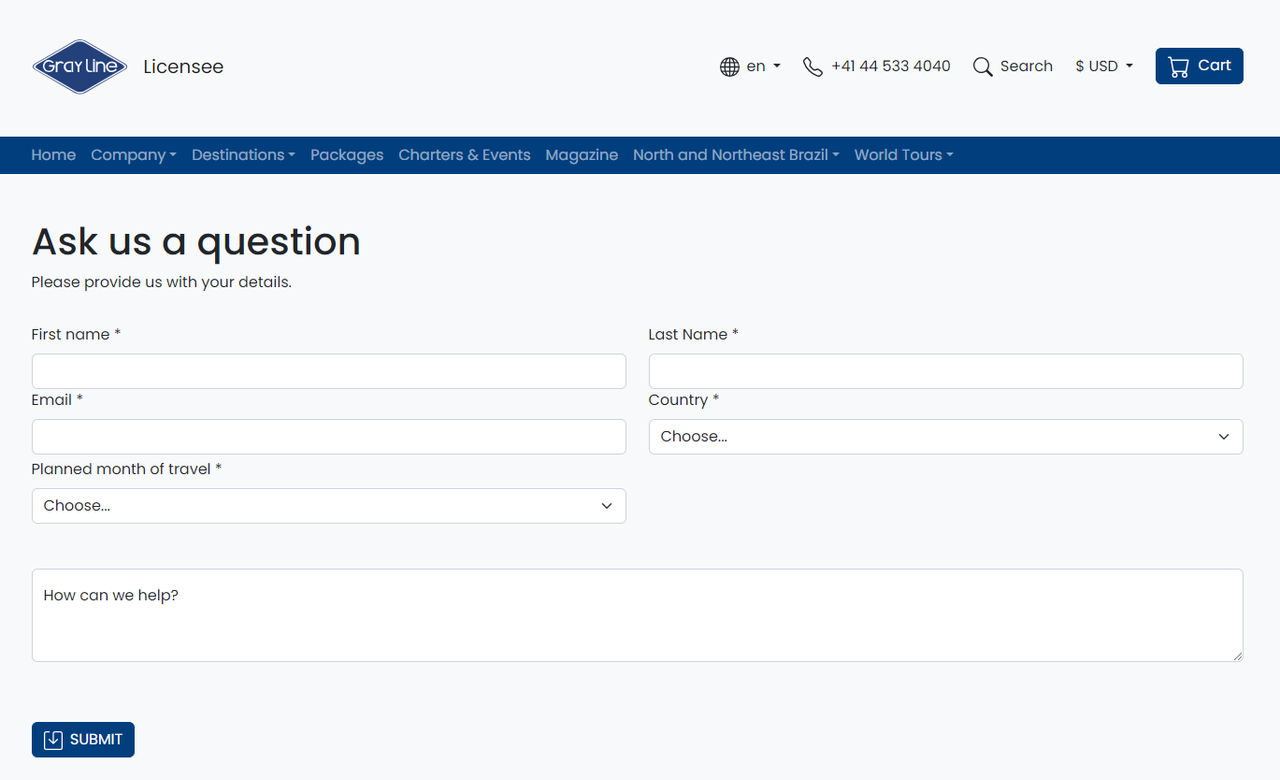Click the globe language icon
Image resolution: width=1280 pixels, height=780 pixels.
pyautogui.click(x=730, y=66)
